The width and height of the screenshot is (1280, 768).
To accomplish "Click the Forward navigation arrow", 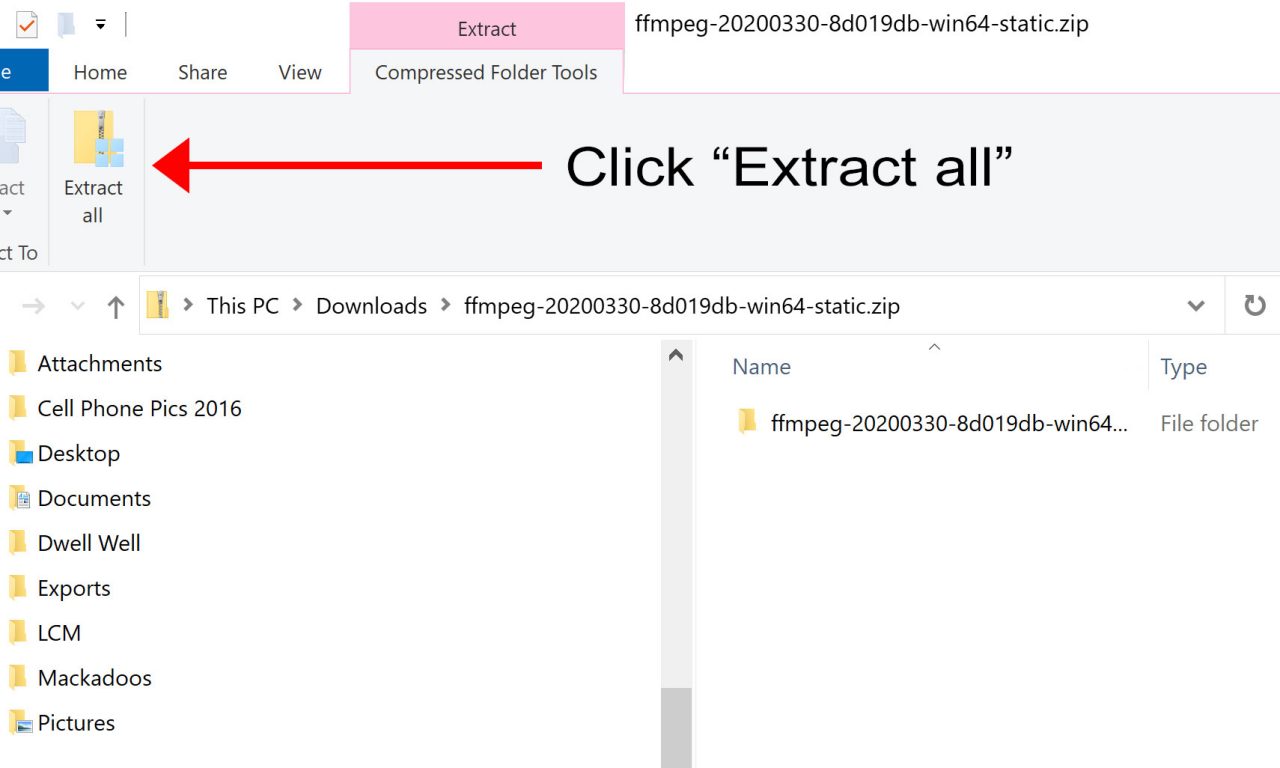I will click(34, 307).
